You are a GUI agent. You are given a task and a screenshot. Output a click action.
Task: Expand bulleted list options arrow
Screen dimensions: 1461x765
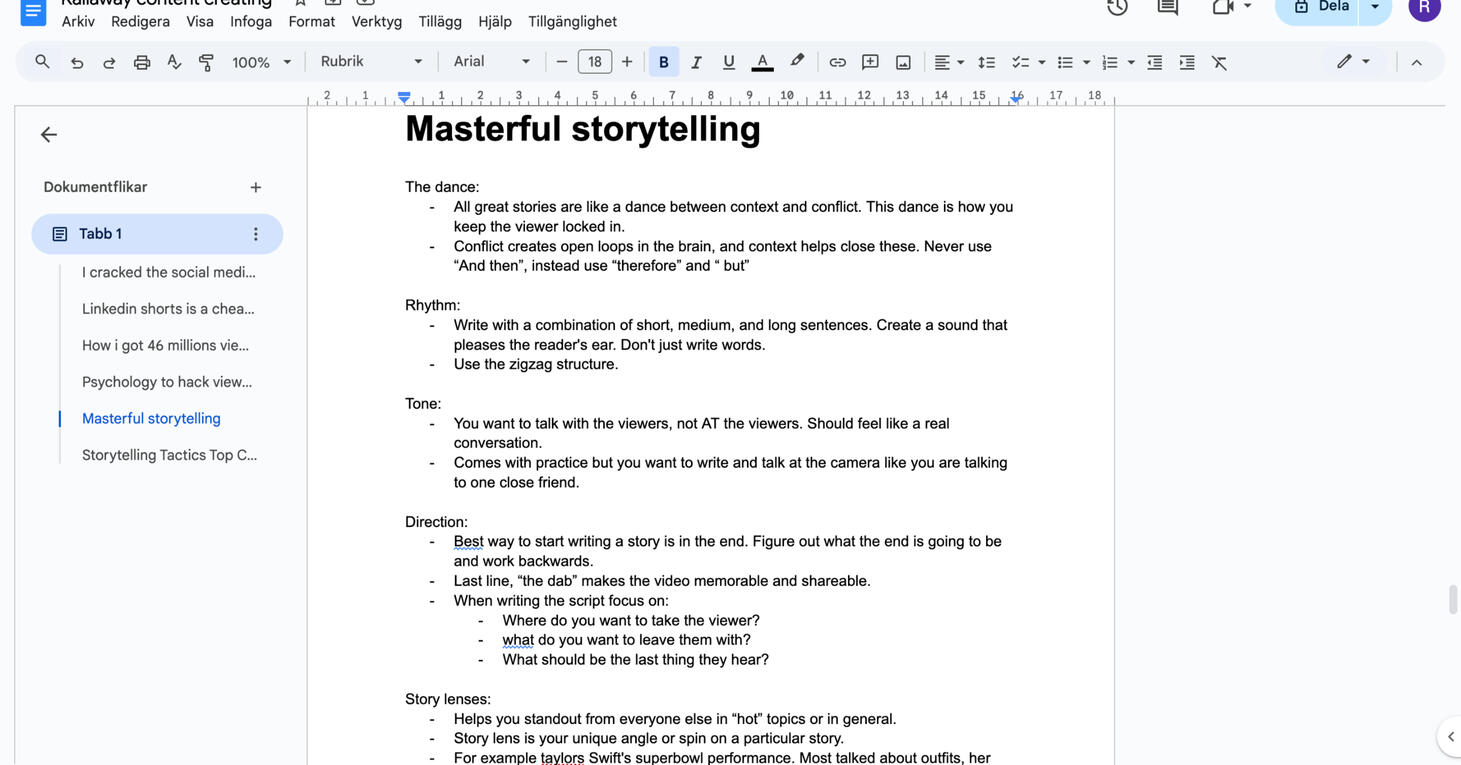tap(1087, 62)
